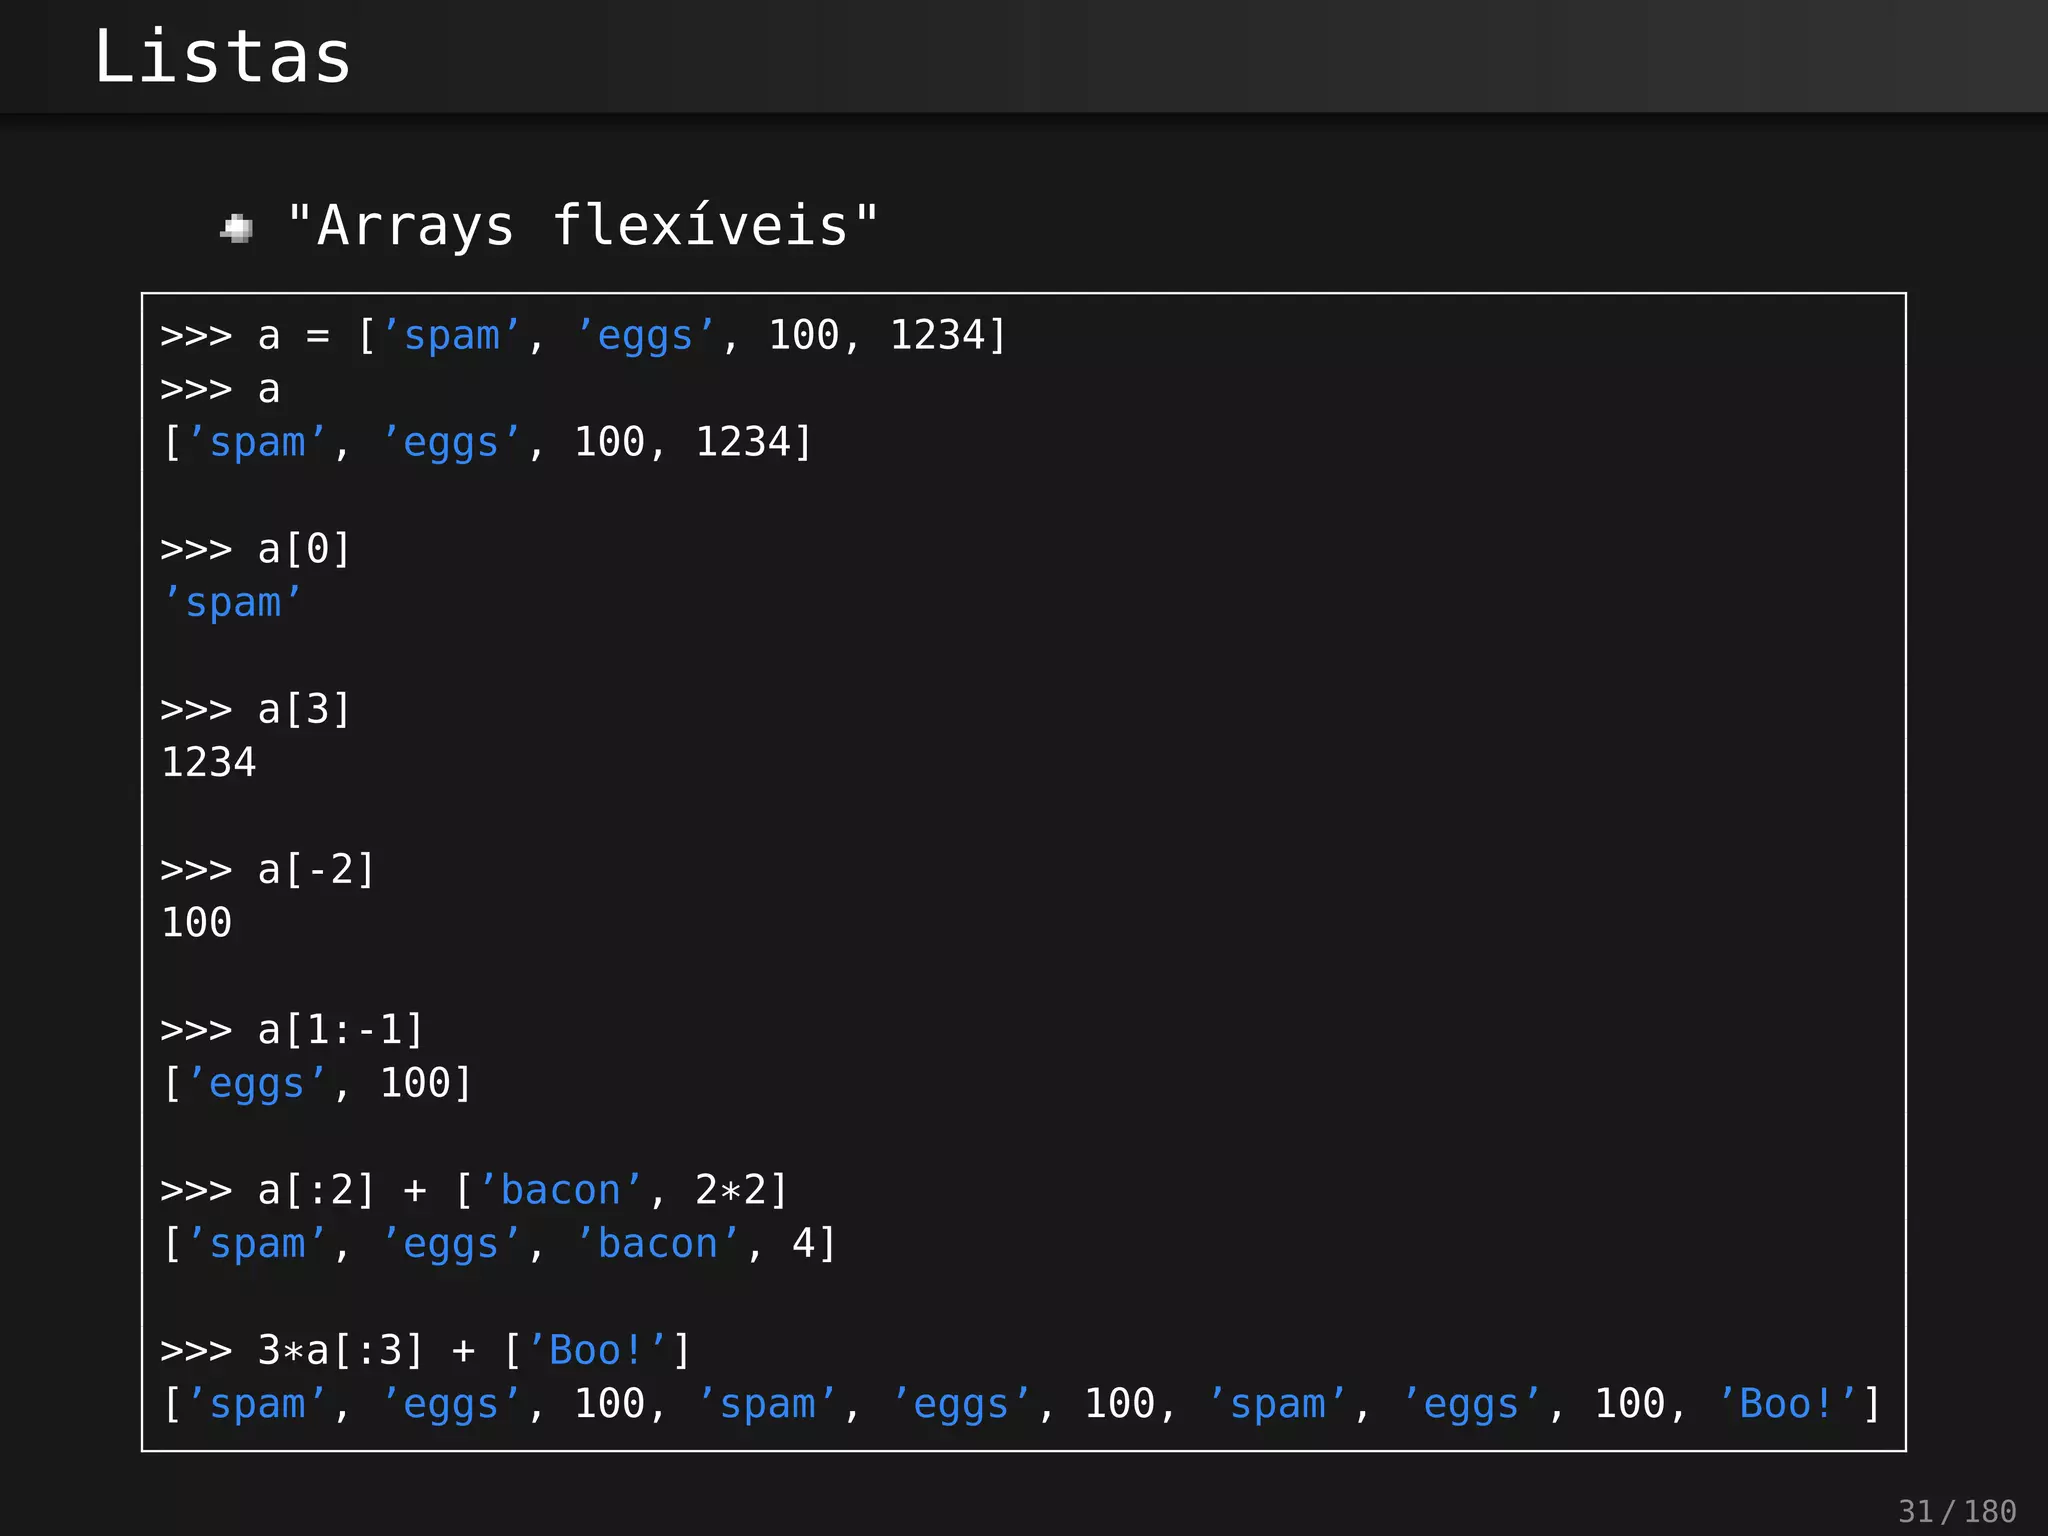Click the output "['spam', 'eggs', 'bacon', 4]"
This screenshot has width=2048, height=1536.
499,1245
